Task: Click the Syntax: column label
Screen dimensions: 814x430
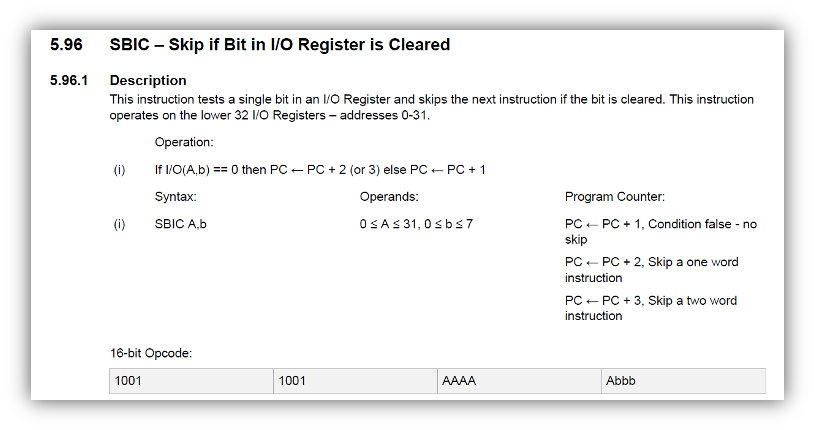Action: pyautogui.click(x=175, y=197)
